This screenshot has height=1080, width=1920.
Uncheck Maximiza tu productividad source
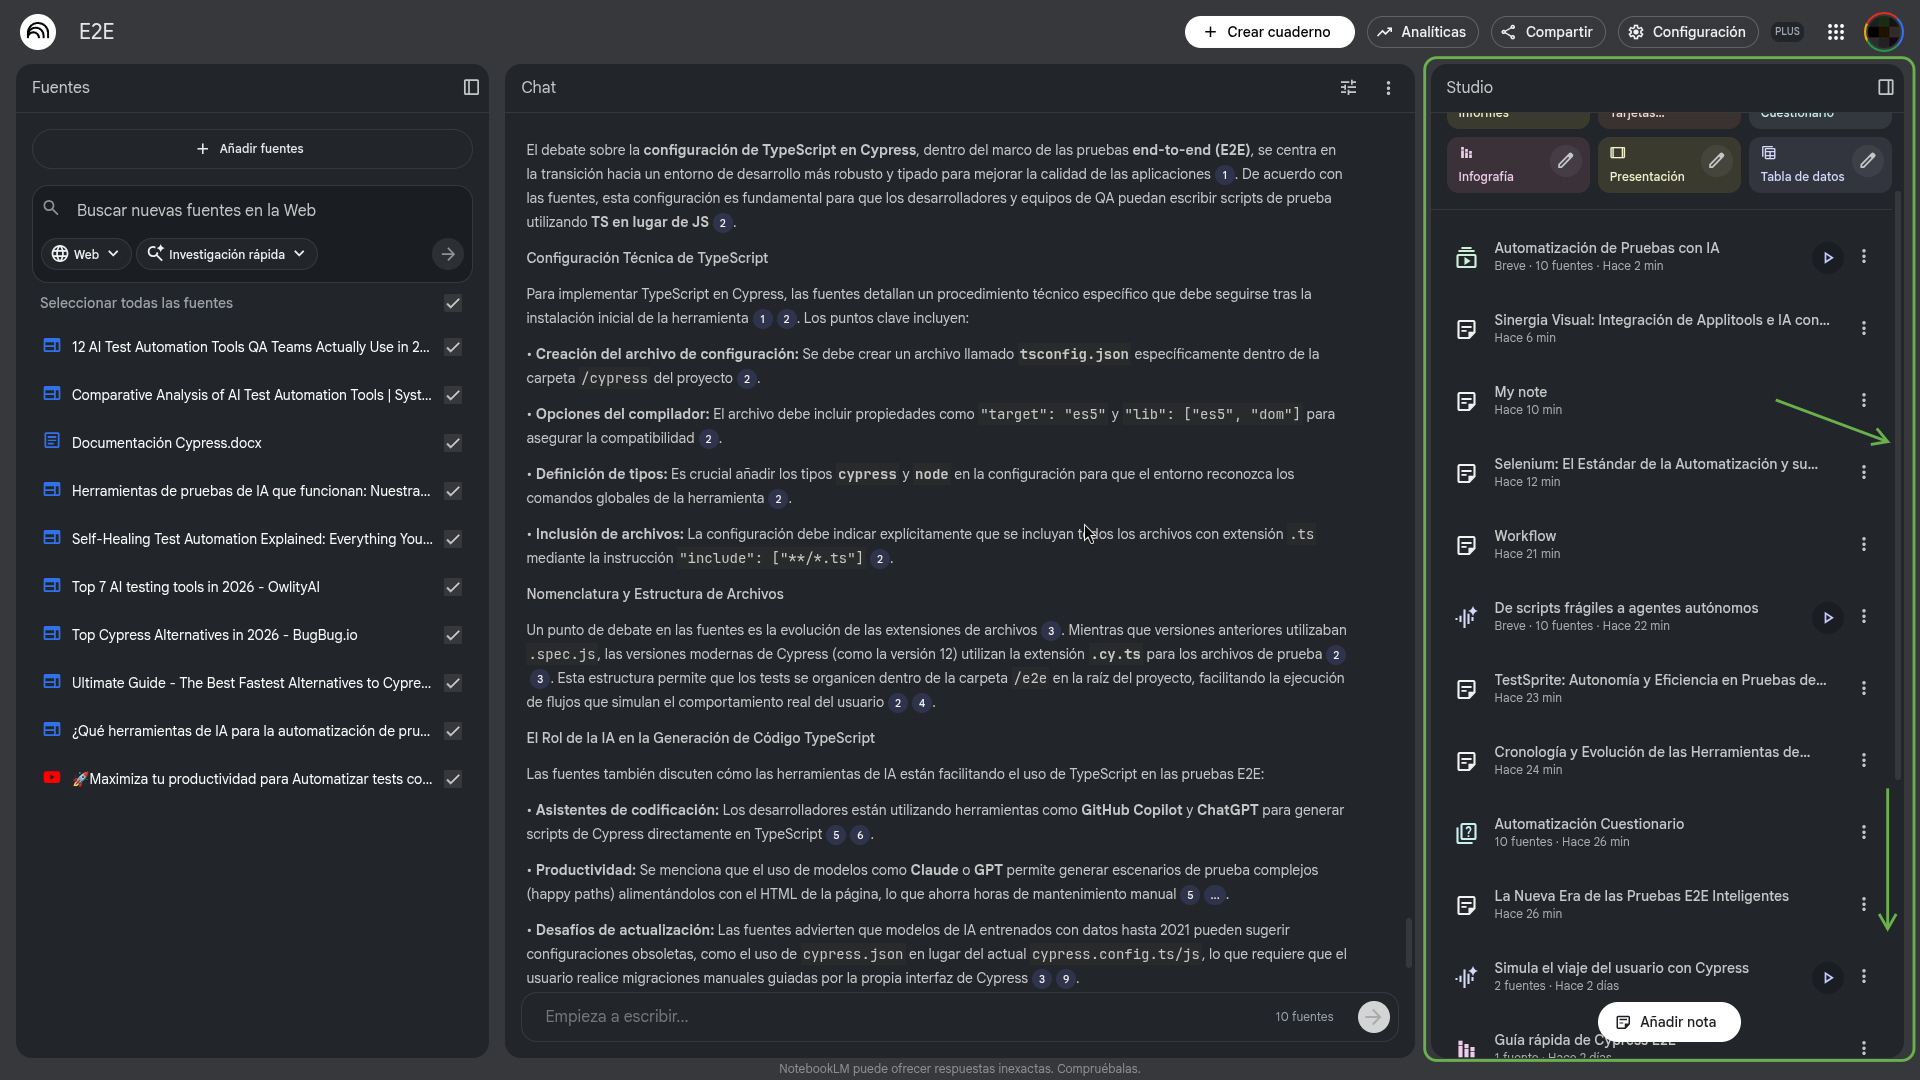click(x=453, y=779)
